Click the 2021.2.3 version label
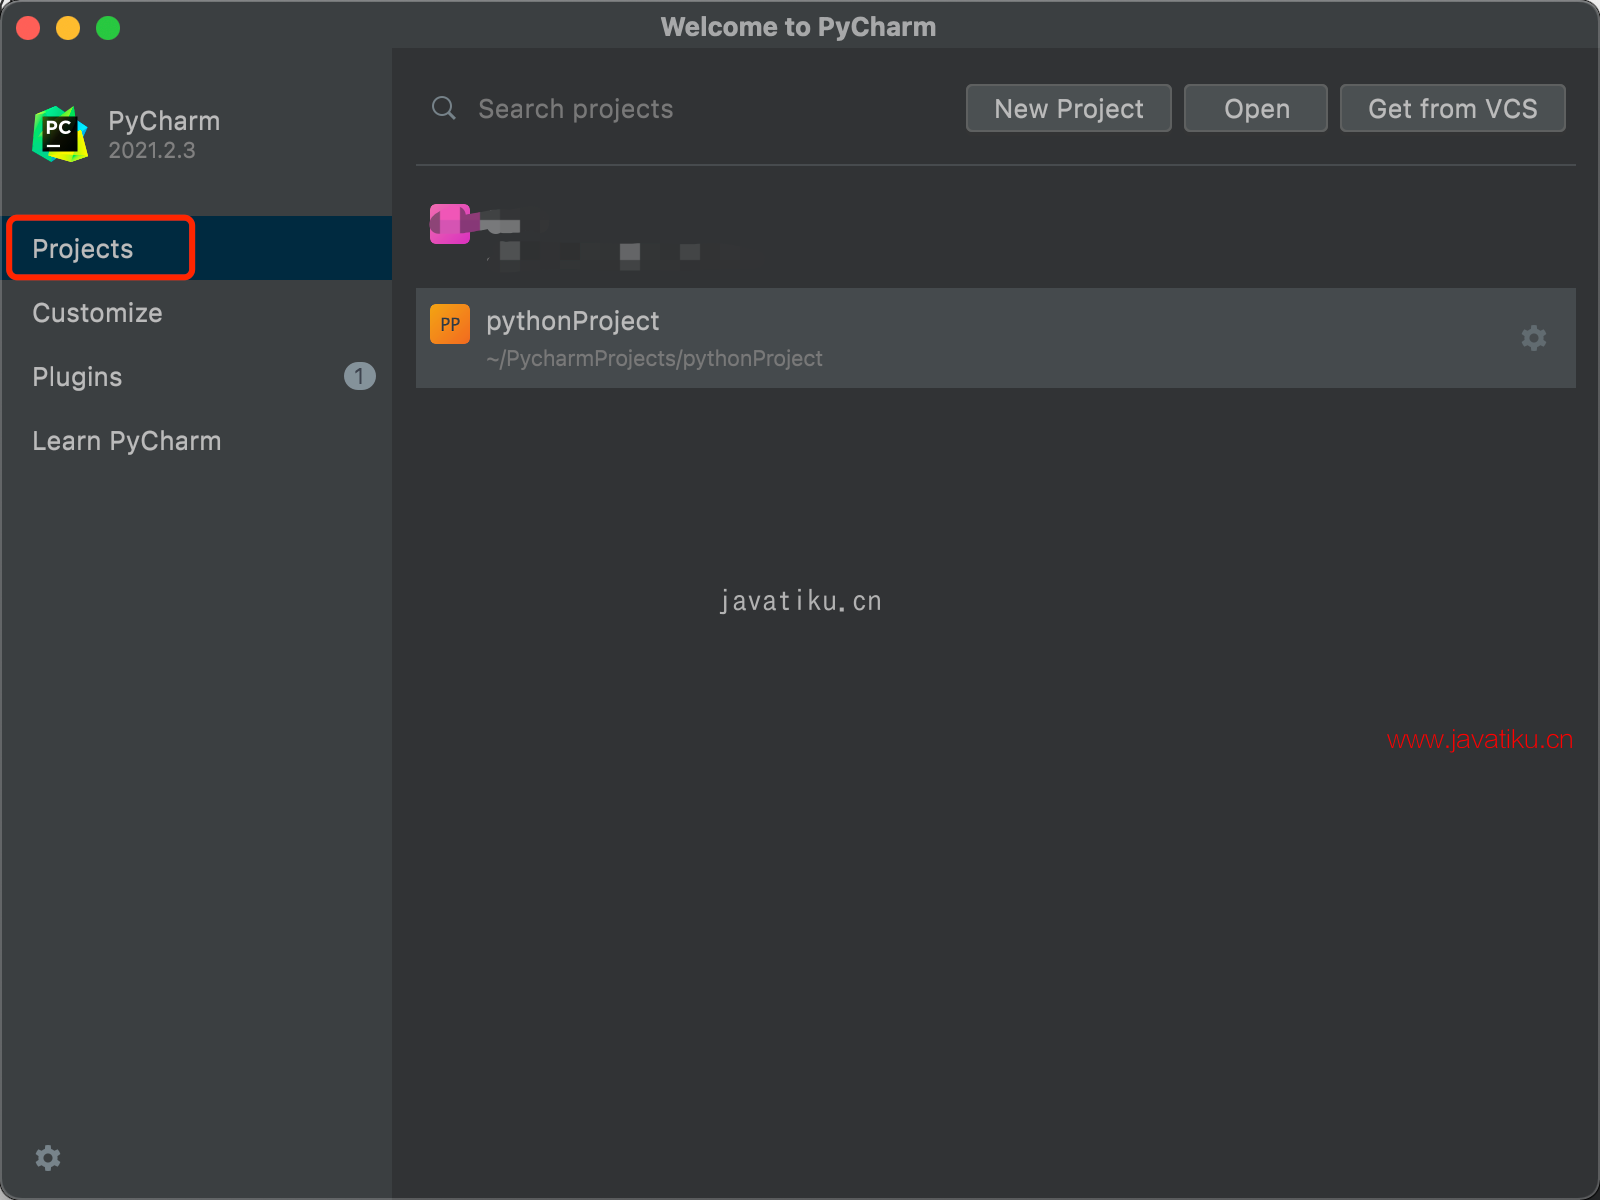The height and width of the screenshot is (1200, 1600). click(x=152, y=150)
